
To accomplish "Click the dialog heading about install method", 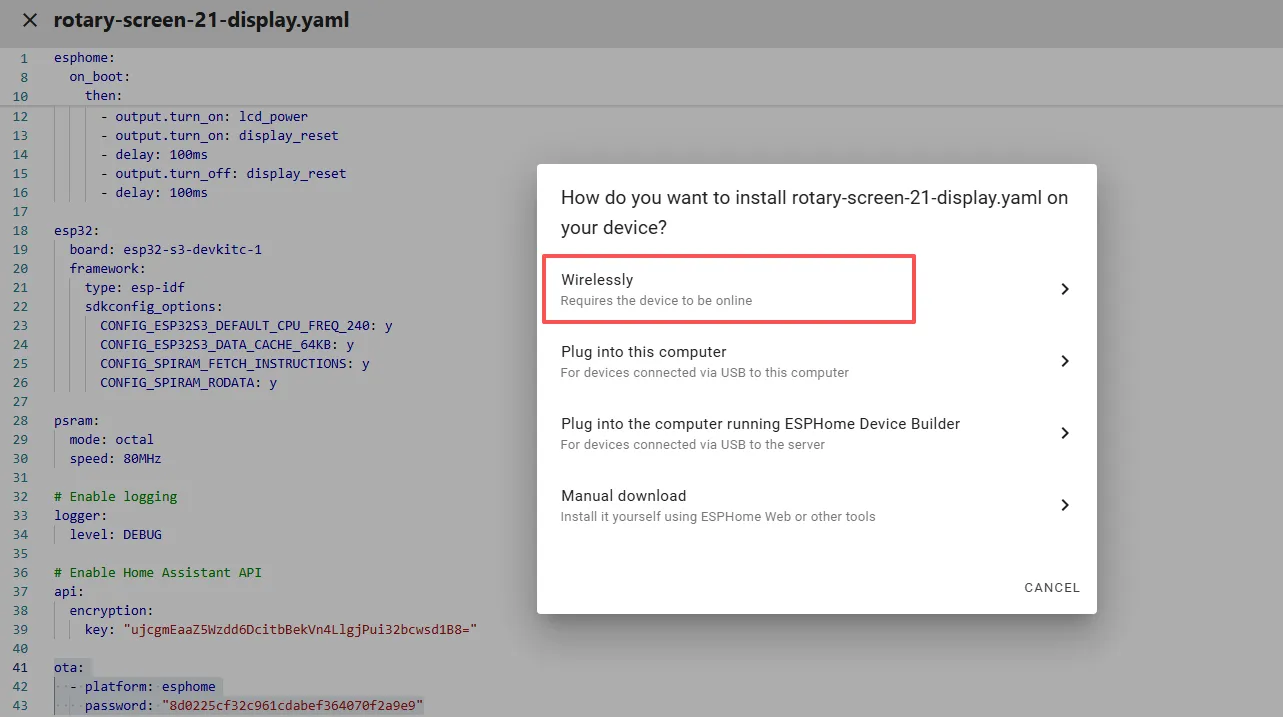I will (x=814, y=212).
